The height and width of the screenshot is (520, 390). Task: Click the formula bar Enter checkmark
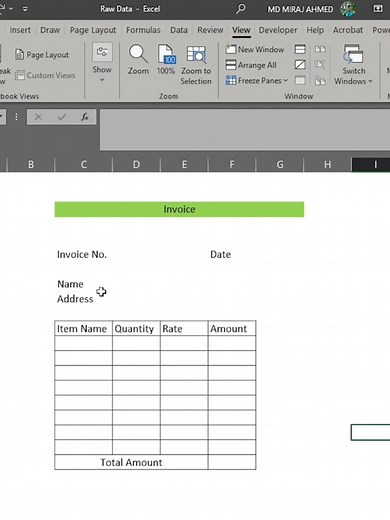point(62,117)
